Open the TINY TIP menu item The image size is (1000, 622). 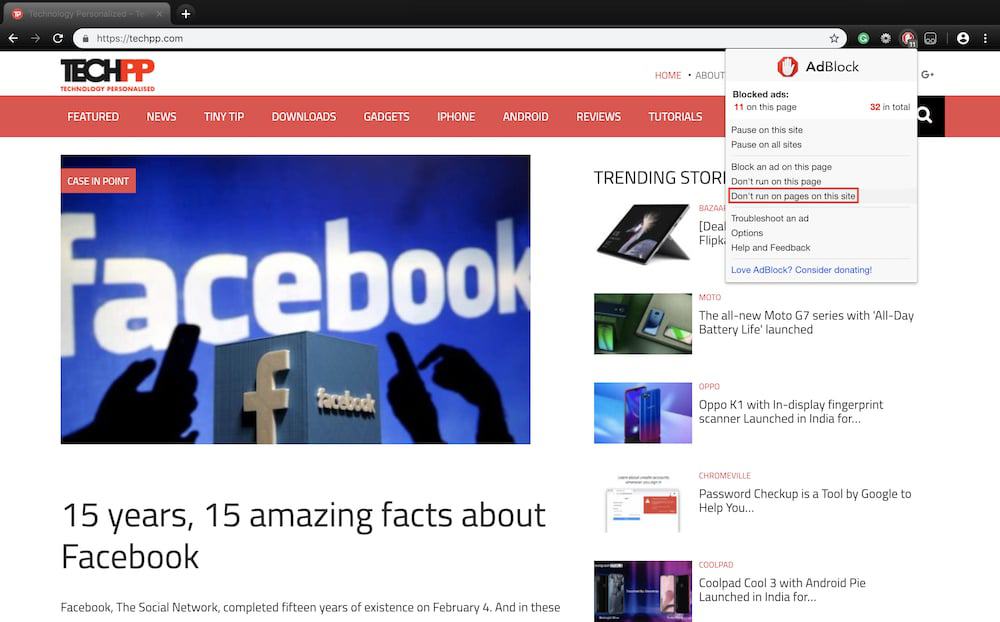click(224, 117)
